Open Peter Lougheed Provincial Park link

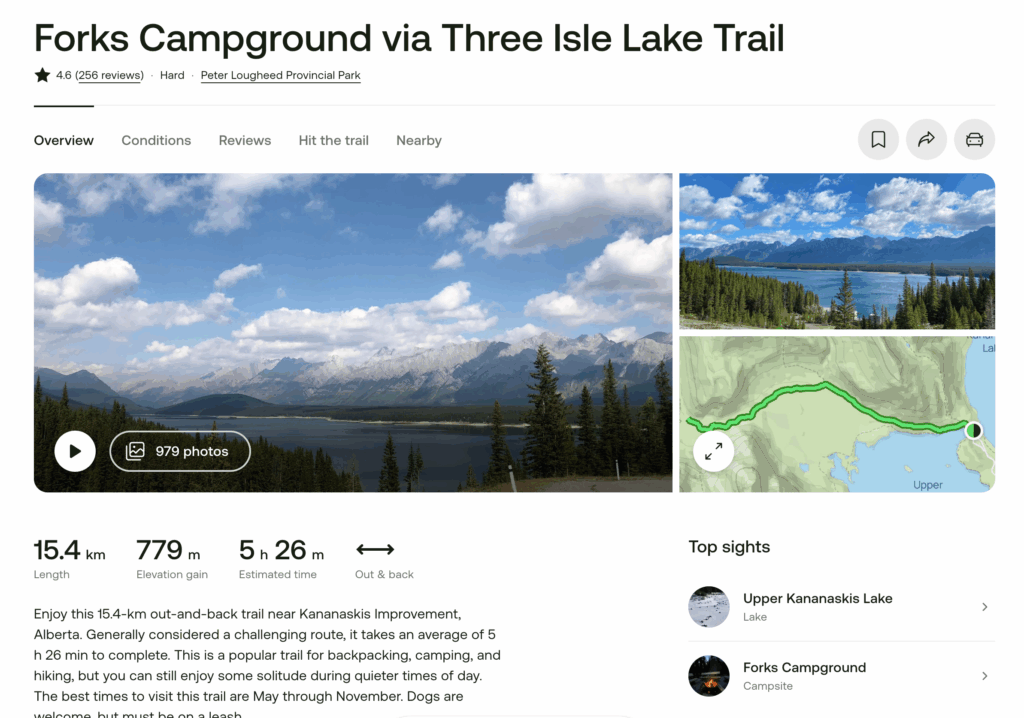click(x=281, y=75)
